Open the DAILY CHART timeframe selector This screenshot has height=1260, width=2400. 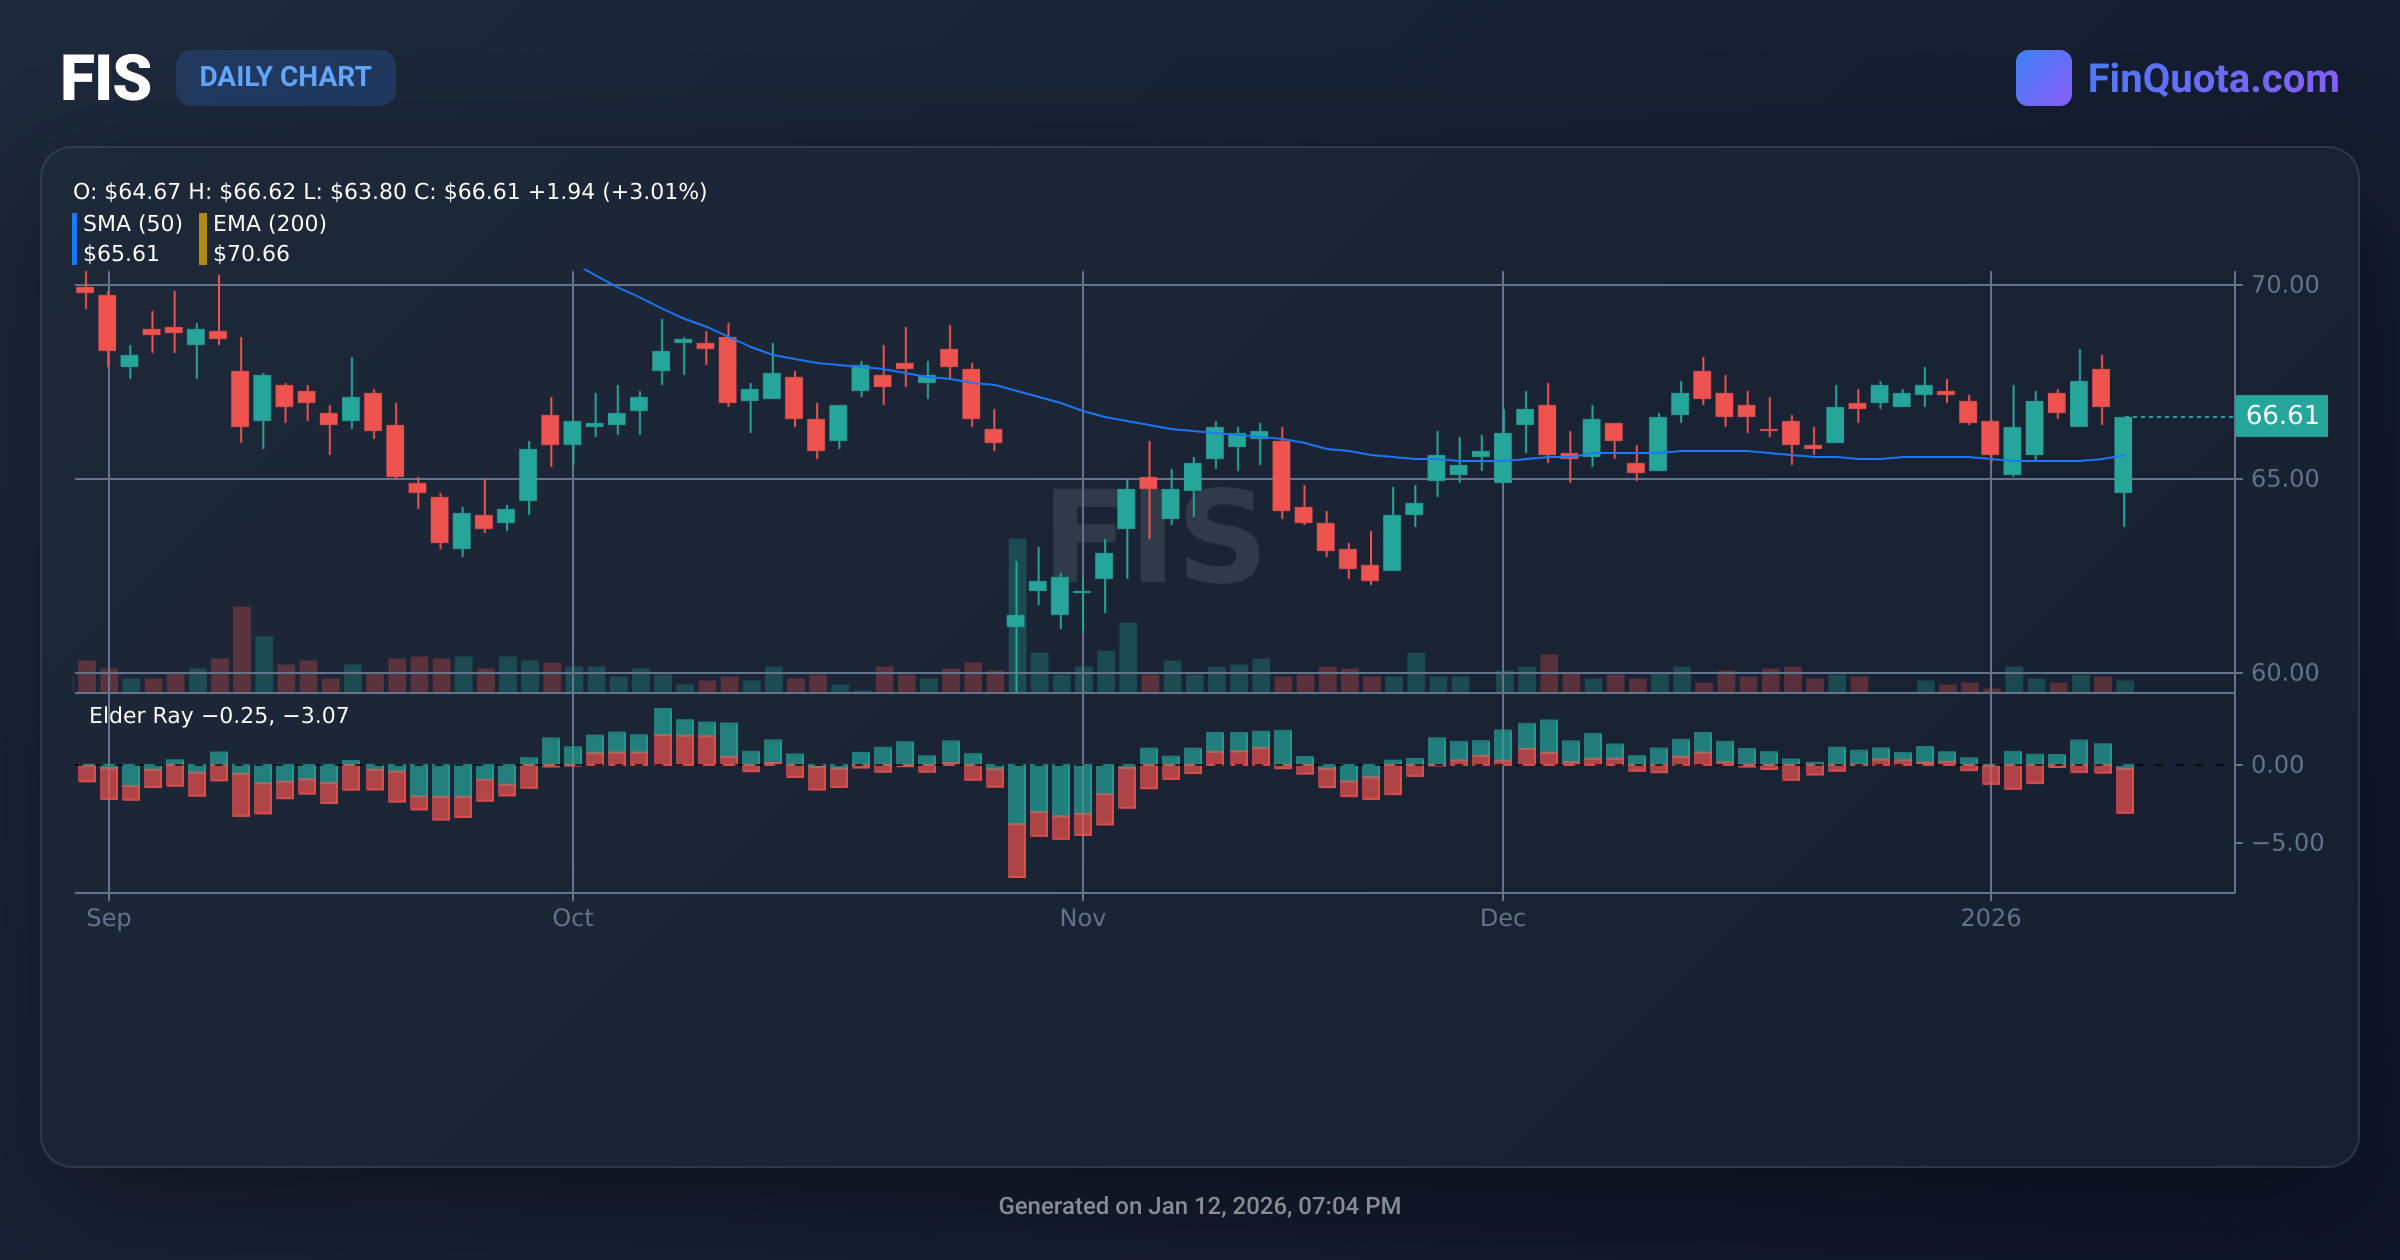[286, 77]
